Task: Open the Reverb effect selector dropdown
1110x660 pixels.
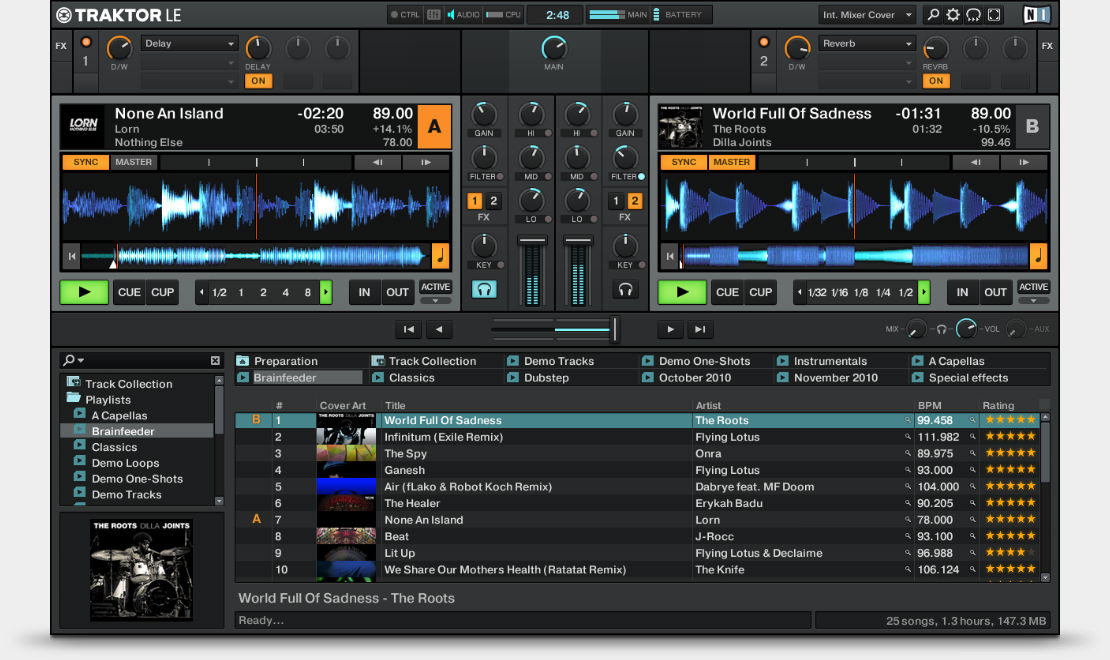Action: 867,44
